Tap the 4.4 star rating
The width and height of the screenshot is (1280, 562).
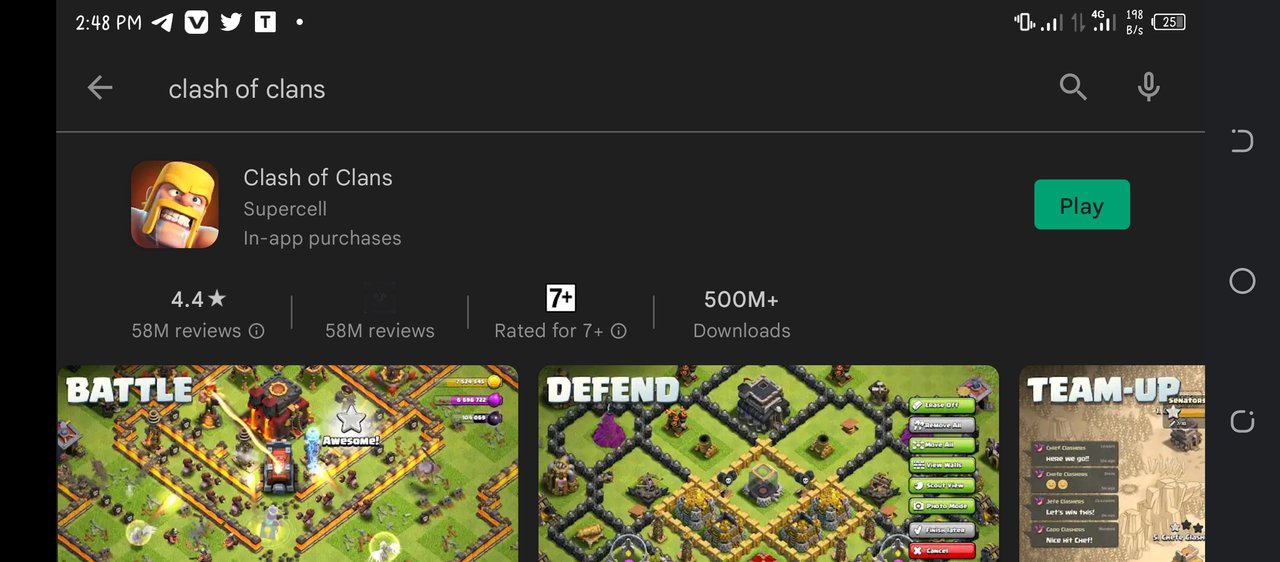198,299
